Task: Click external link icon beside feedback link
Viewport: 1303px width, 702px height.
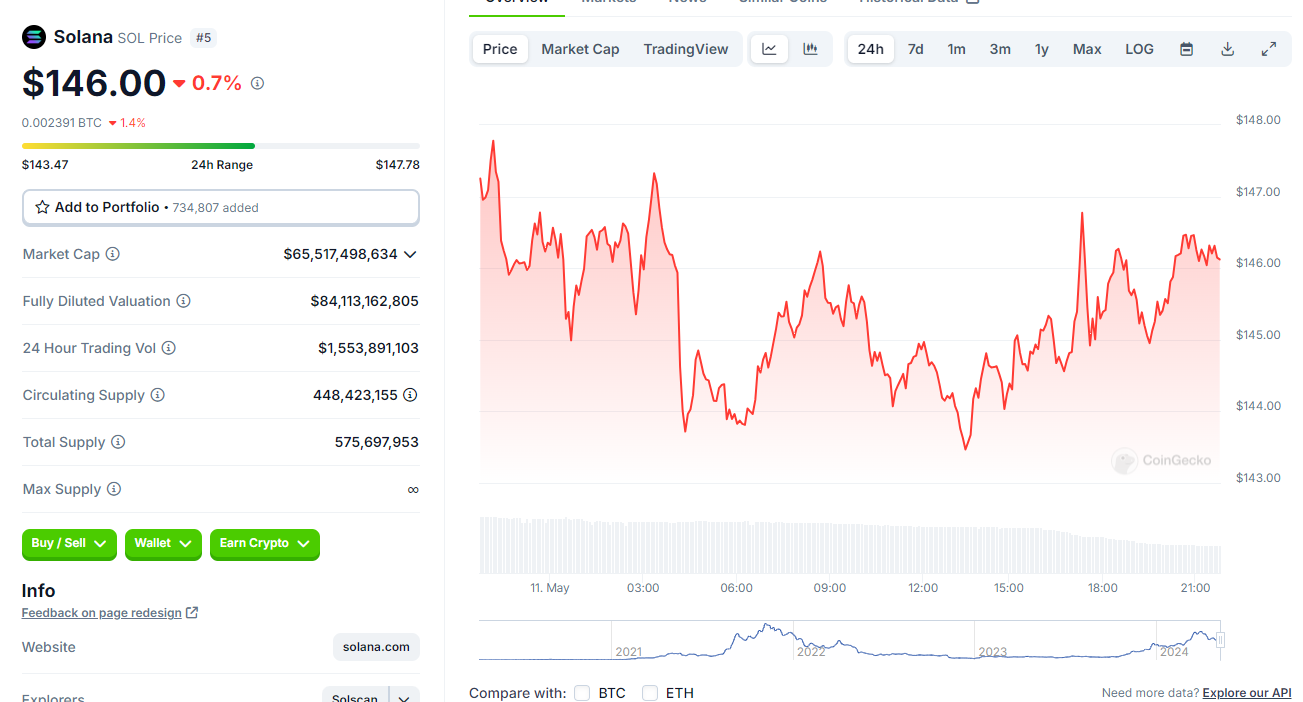Action: point(192,613)
